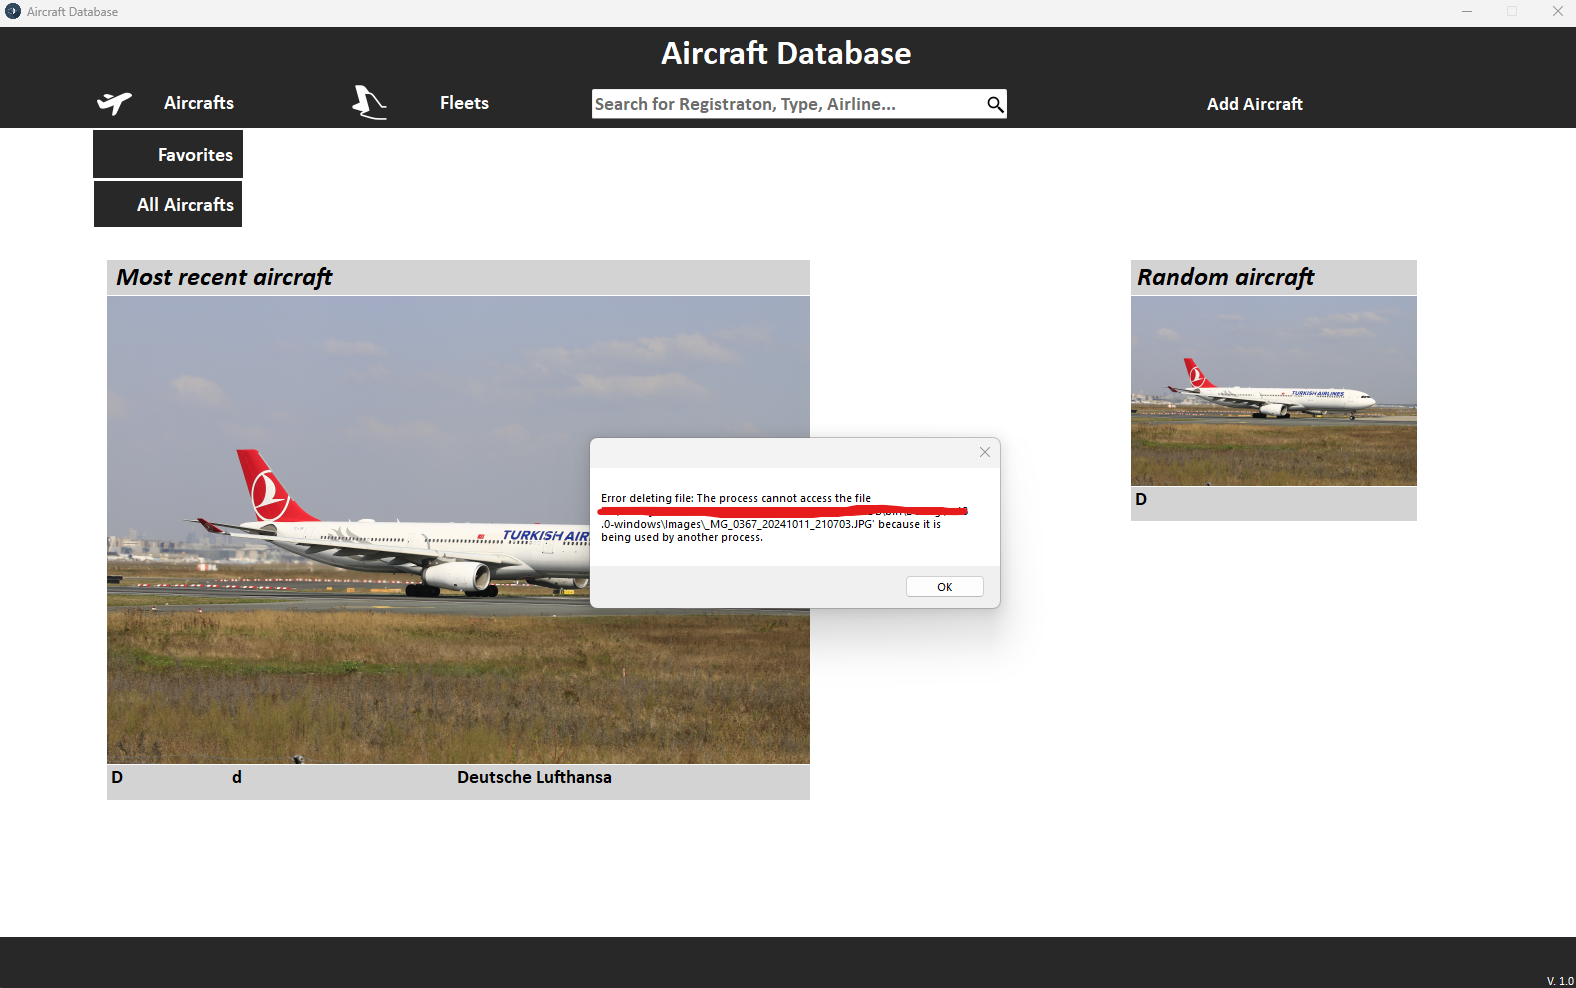This screenshot has height=988, width=1576.
Task: Click the type label d under Most recent aircraft
Action: click(237, 777)
